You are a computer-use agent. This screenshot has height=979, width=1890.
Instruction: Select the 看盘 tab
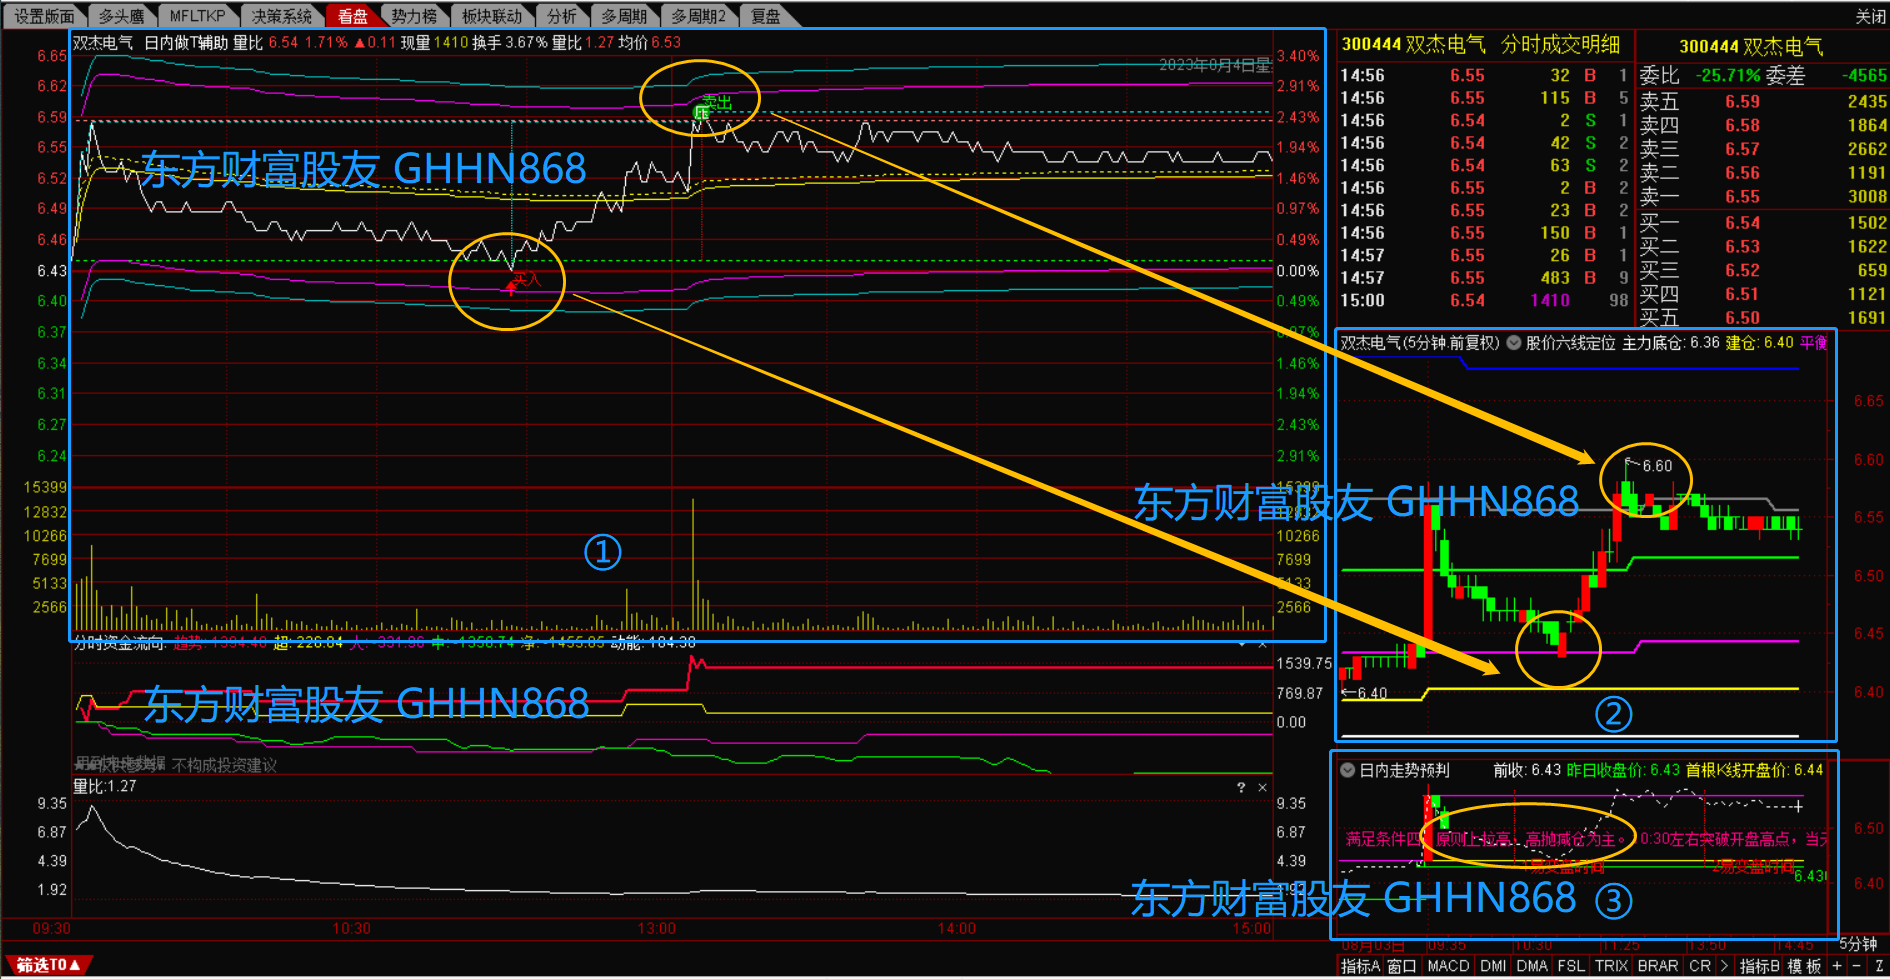click(352, 16)
